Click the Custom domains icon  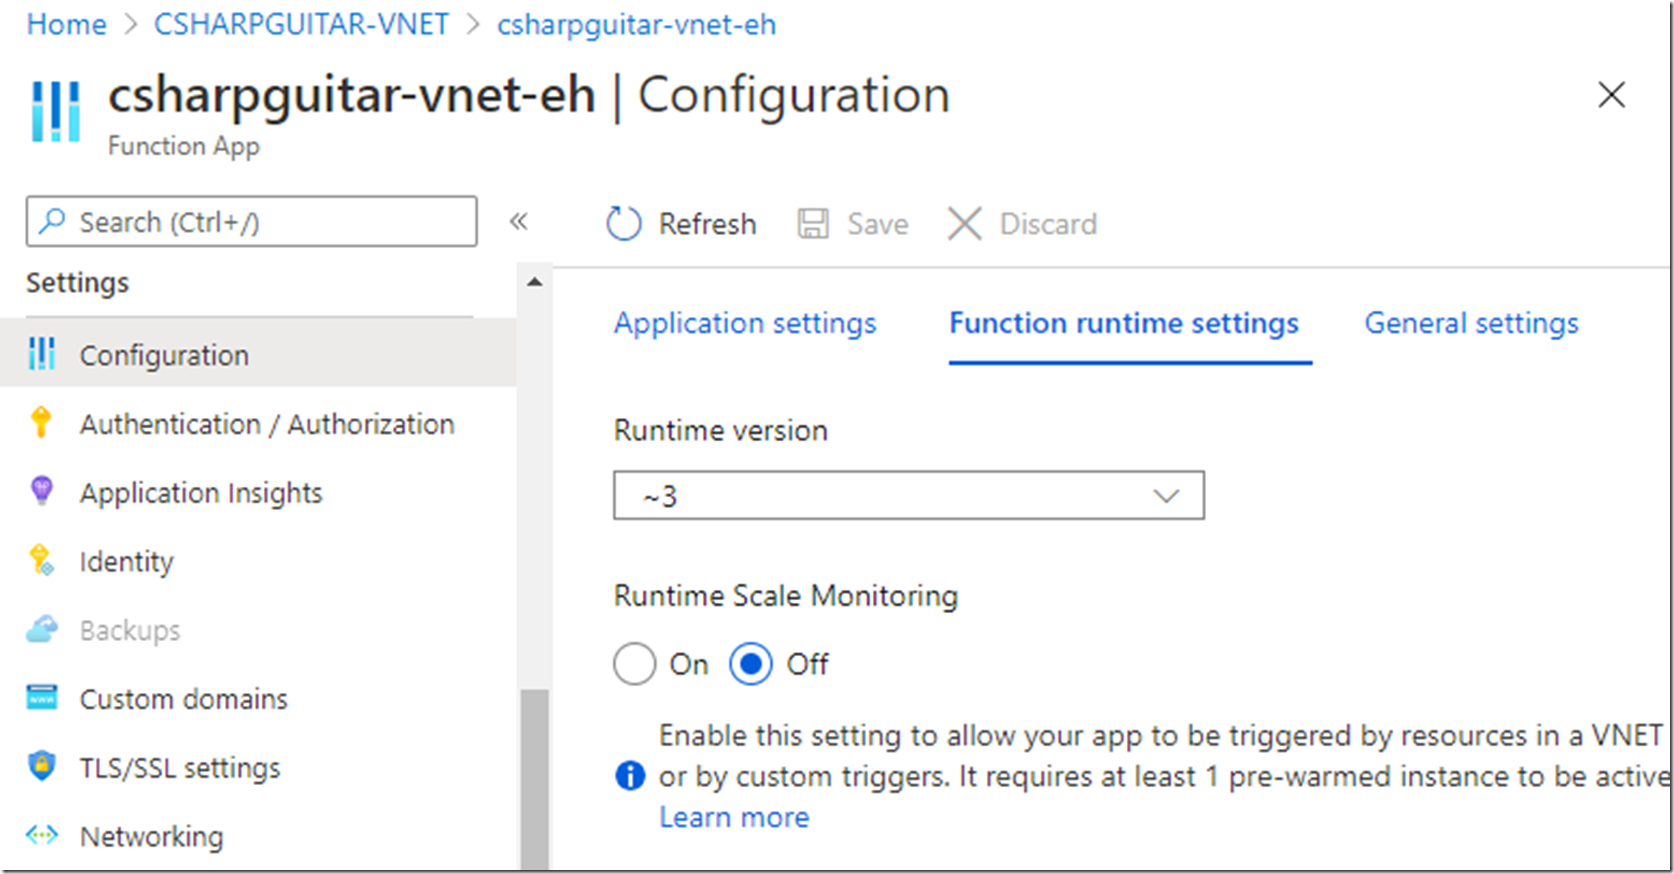coord(42,697)
